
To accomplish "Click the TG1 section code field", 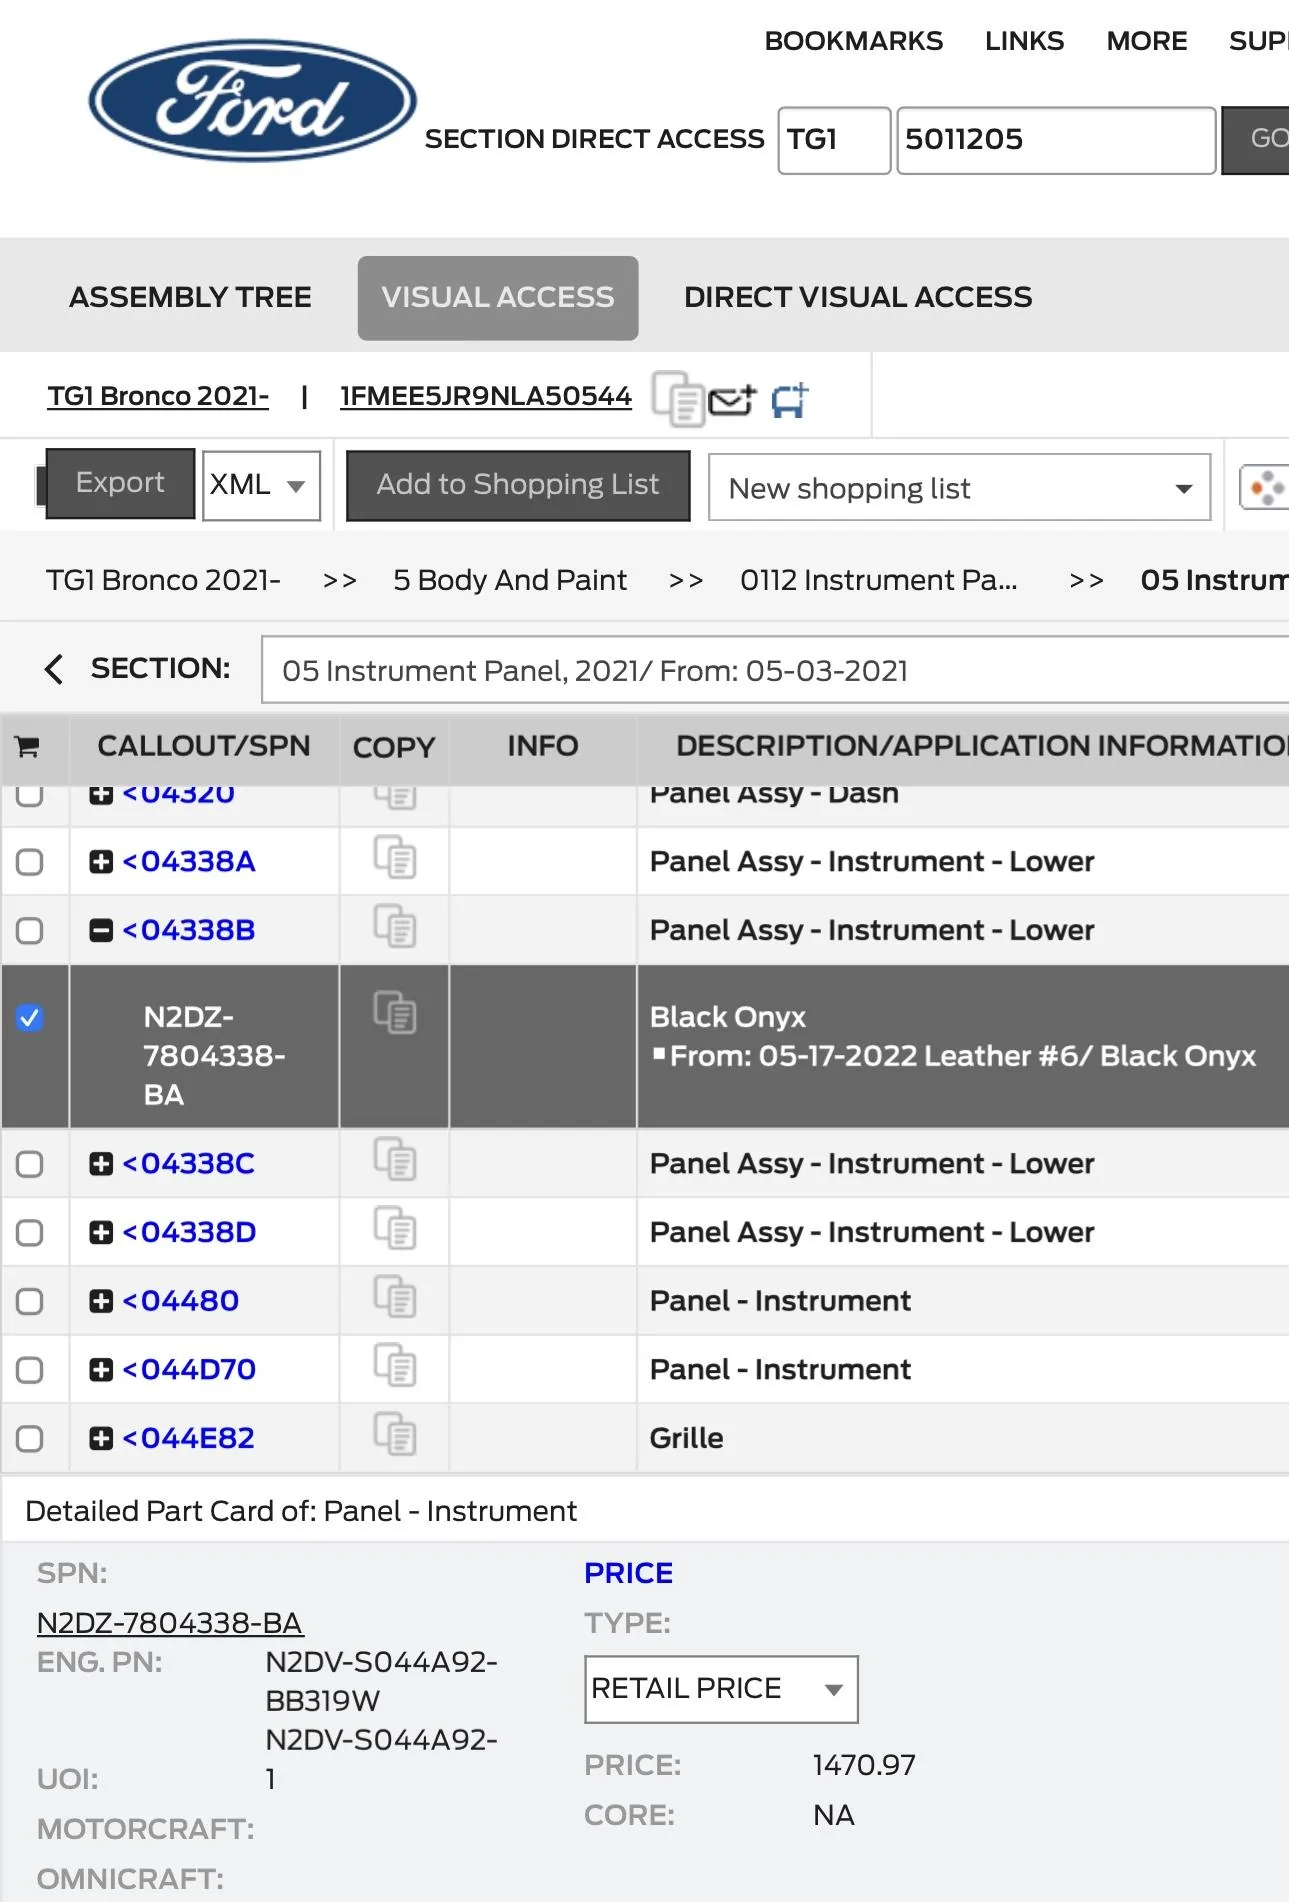I will coord(834,140).
